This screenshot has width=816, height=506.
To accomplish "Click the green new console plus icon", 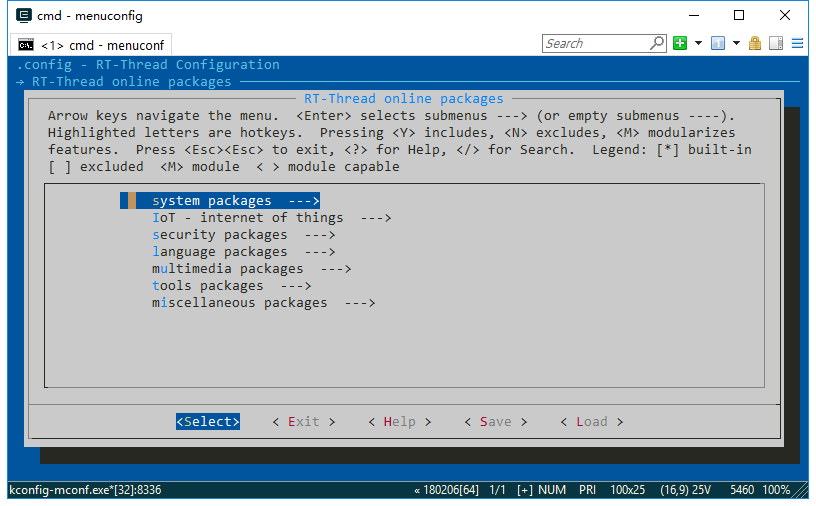I will [x=680, y=43].
